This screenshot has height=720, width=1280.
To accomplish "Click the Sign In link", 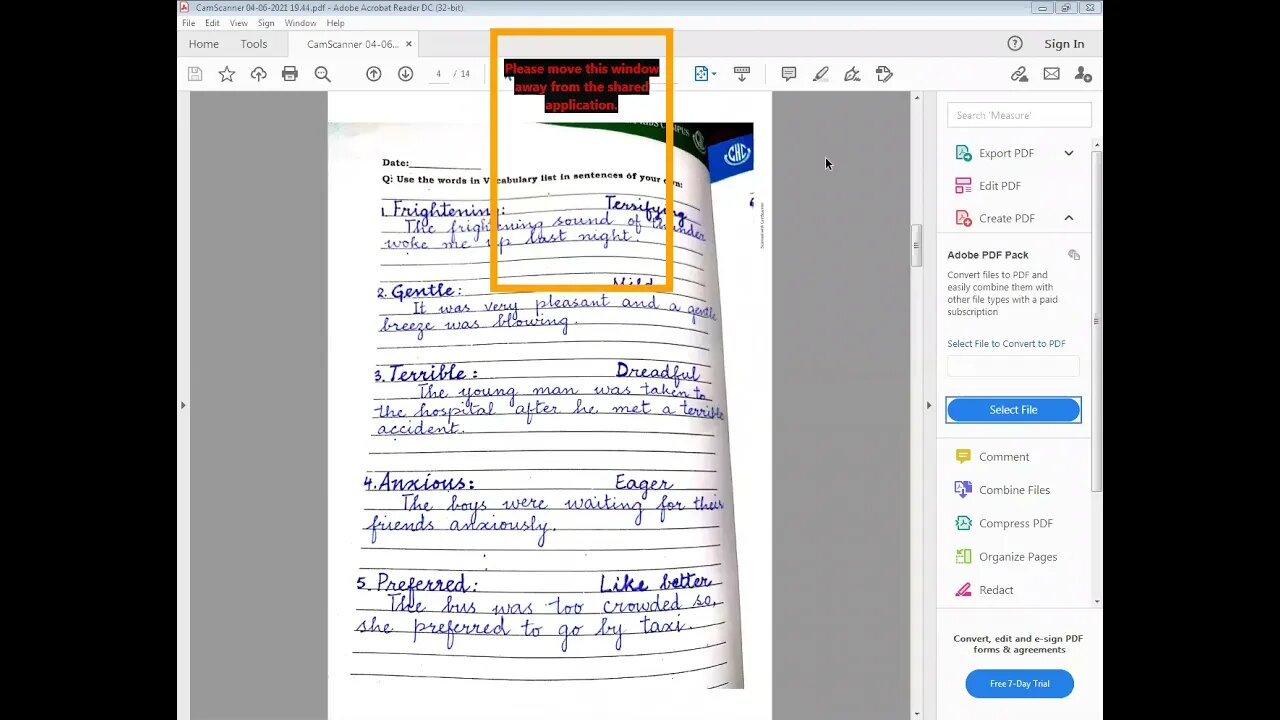I will [x=1064, y=44].
